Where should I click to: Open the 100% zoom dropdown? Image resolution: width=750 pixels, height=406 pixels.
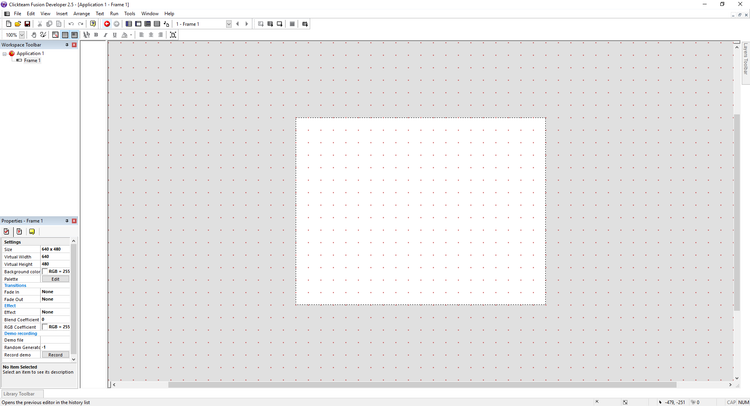[x=22, y=35]
